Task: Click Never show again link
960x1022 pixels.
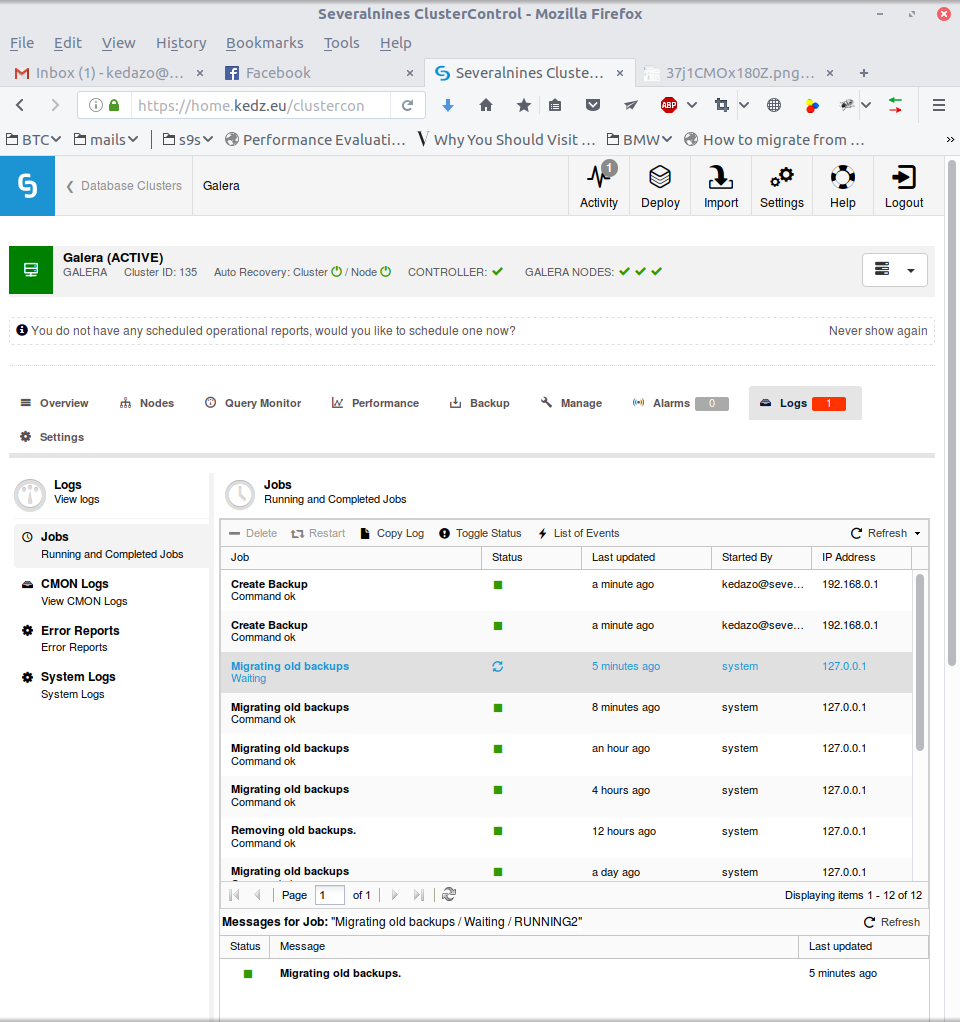Action: (x=878, y=331)
